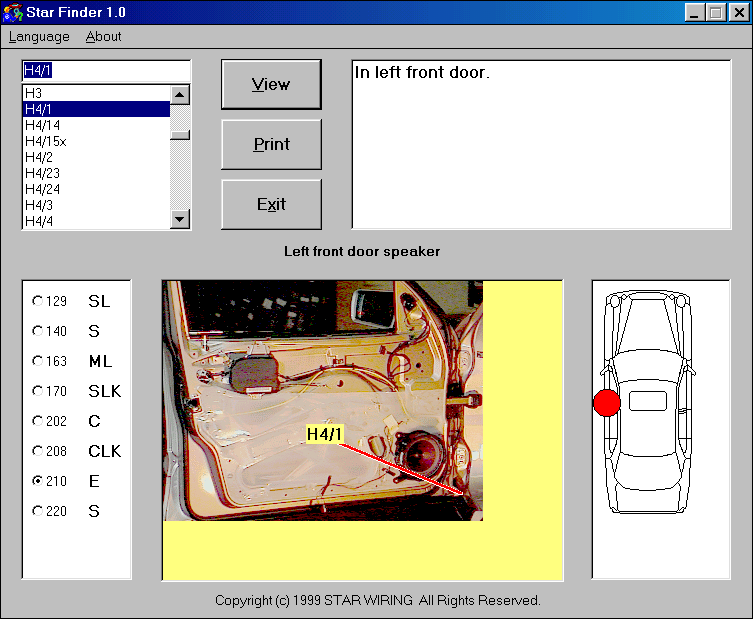
Task: Close the Star Finder window
Action: 740,12
